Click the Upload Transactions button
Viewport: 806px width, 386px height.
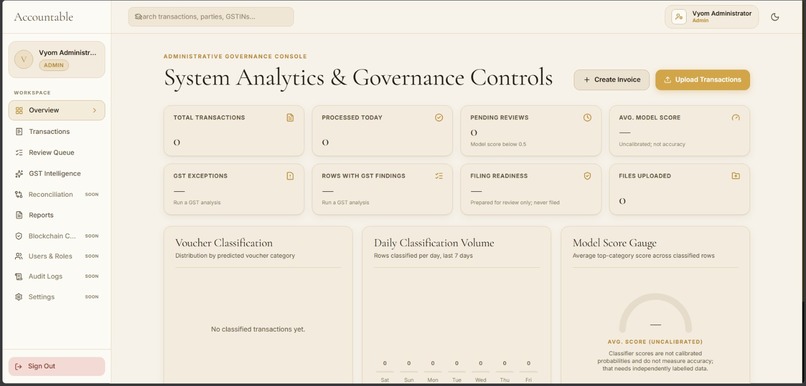[x=702, y=80]
